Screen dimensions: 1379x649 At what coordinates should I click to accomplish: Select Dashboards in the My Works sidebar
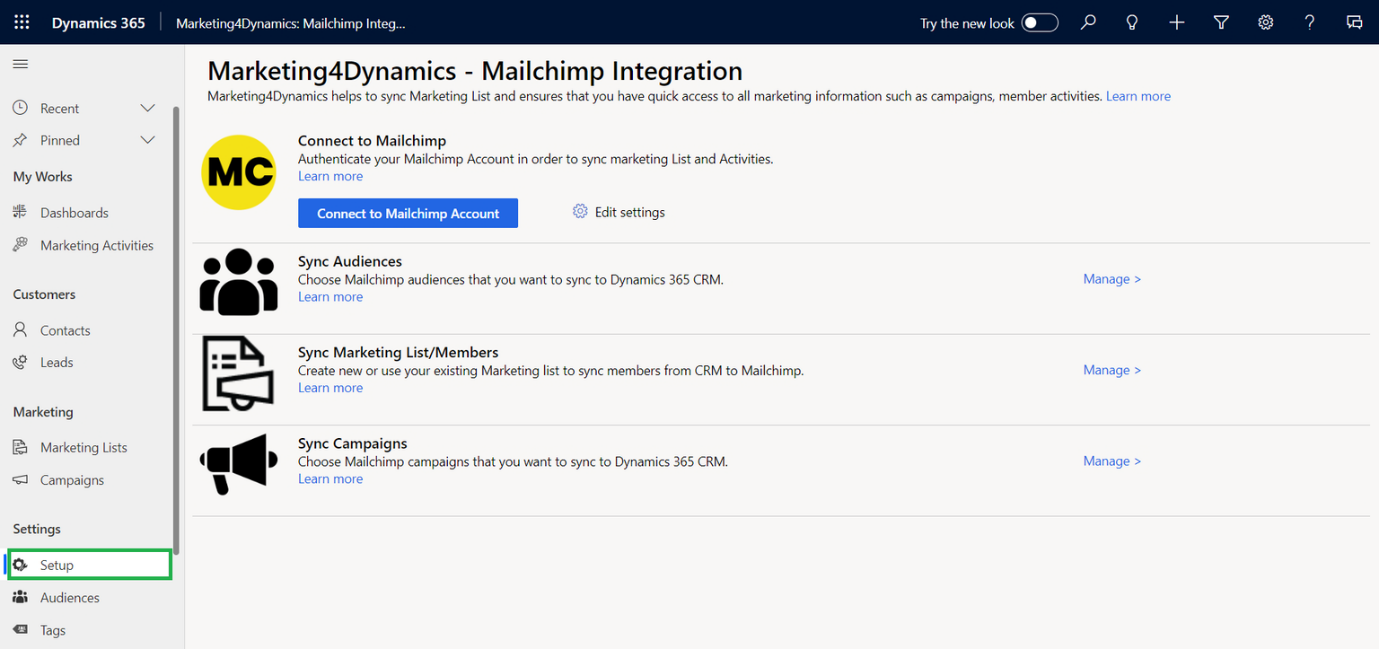coord(73,212)
